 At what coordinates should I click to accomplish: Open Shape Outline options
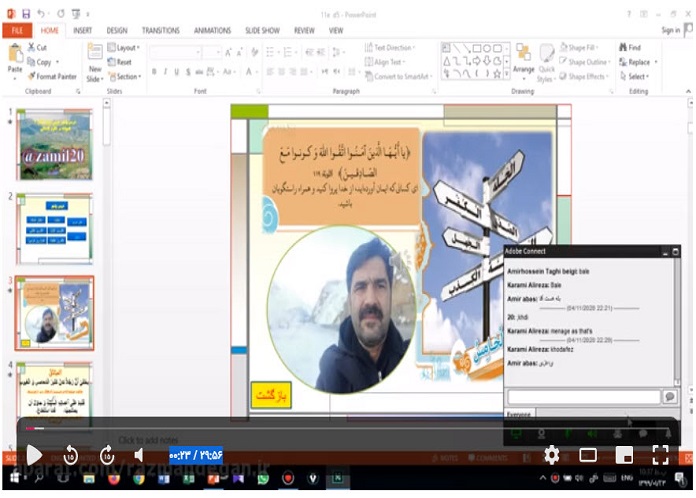coord(585,62)
